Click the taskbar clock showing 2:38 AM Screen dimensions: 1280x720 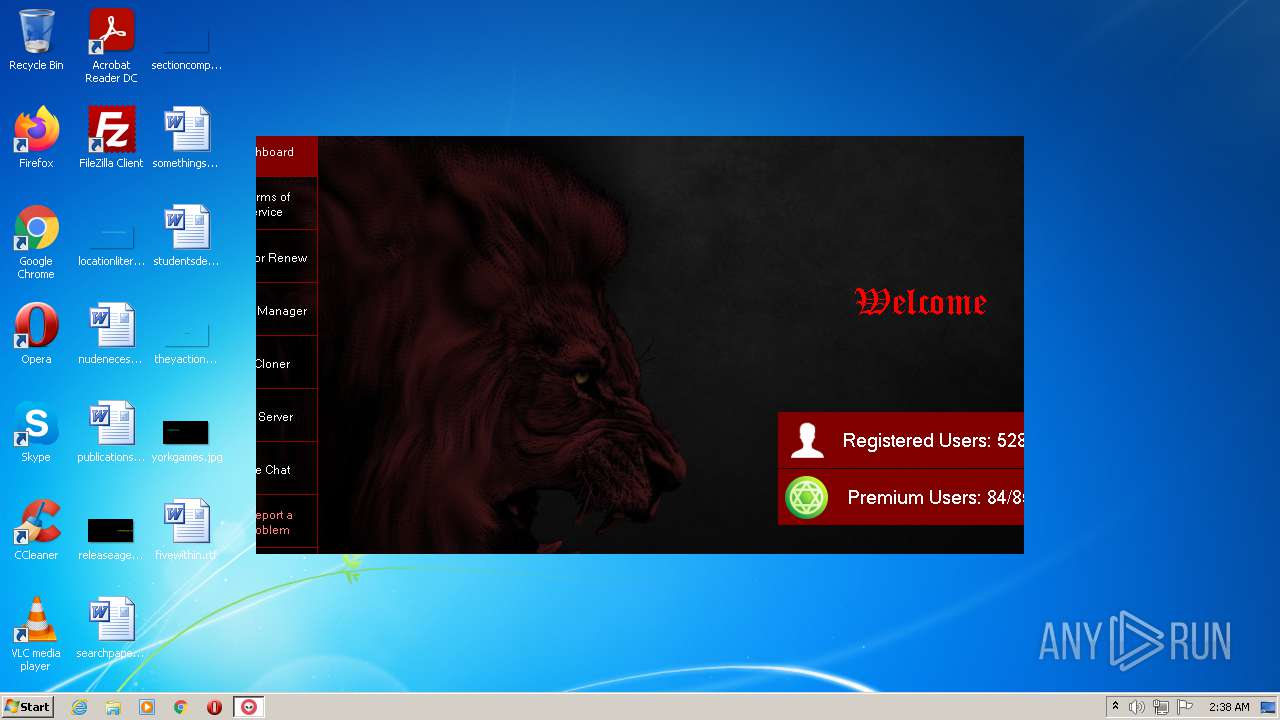[1229, 707]
